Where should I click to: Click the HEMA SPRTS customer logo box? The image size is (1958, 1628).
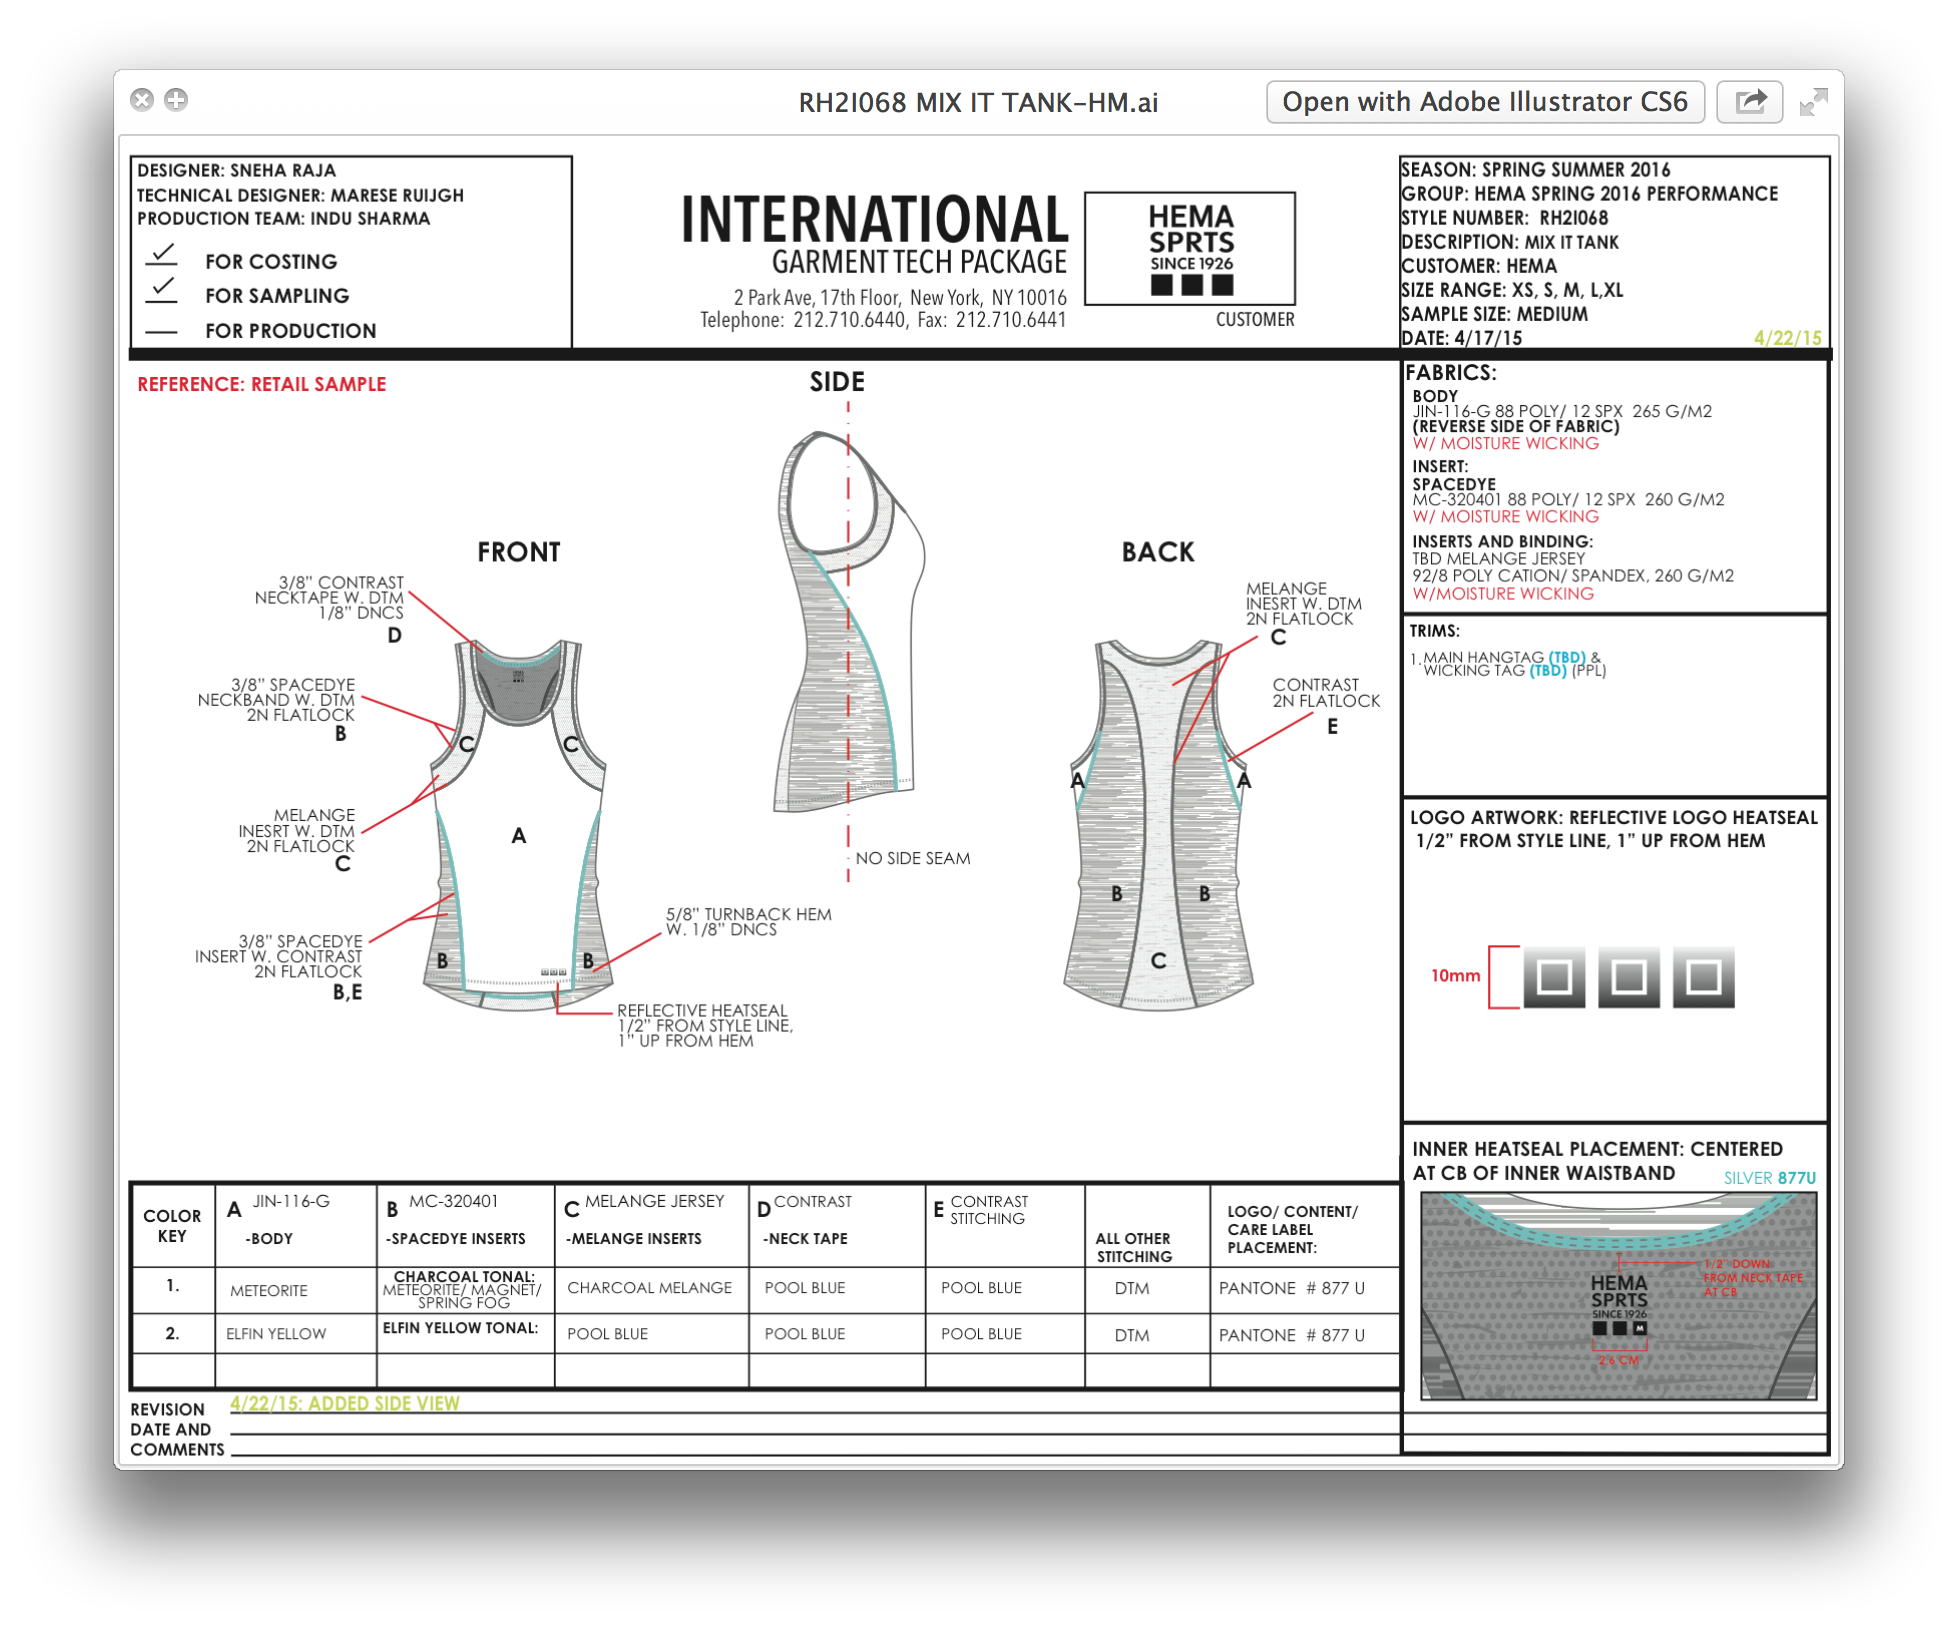pos(1190,249)
